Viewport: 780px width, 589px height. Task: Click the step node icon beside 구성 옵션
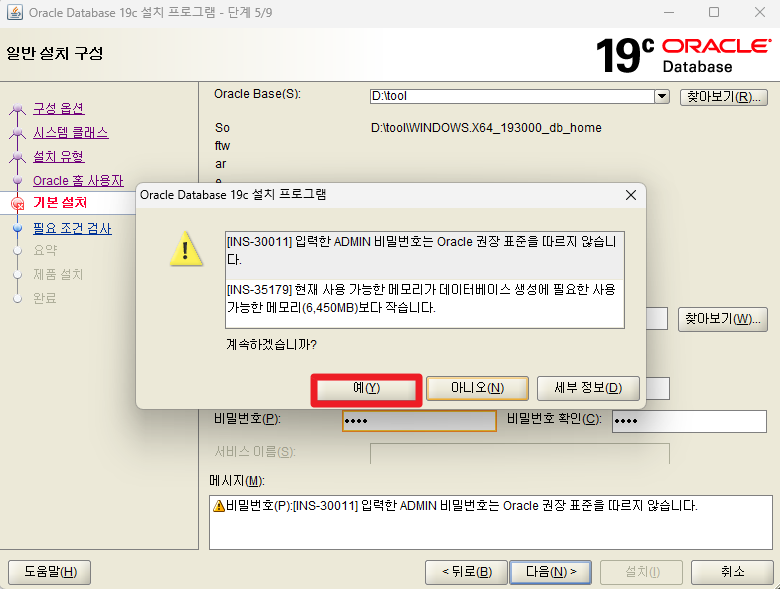point(17,108)
